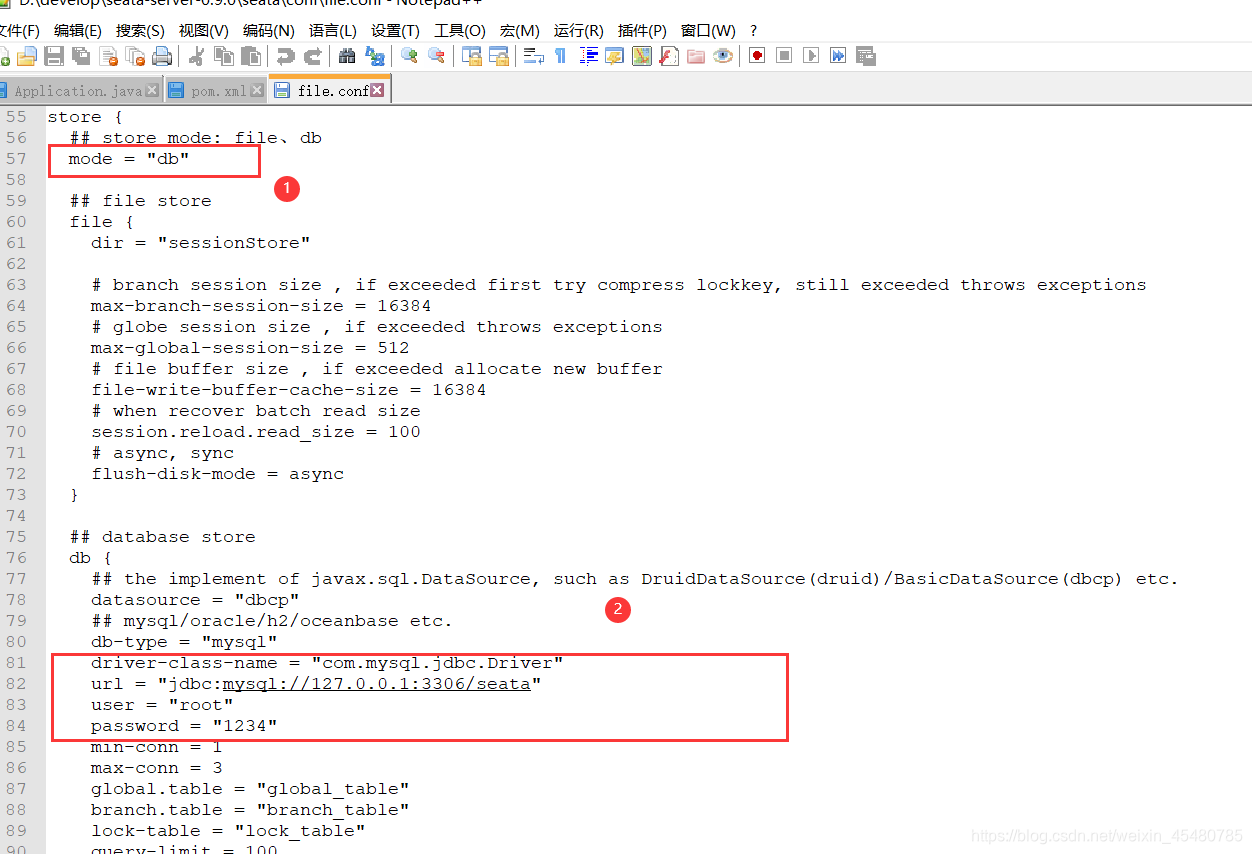Open a file with the toolbar Open icon
The height and width of the screenshot is (854, 1252).
pyautogui.click(x=27, y=56)
